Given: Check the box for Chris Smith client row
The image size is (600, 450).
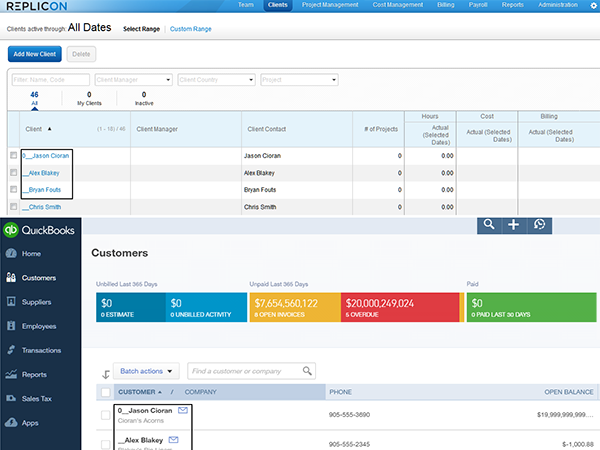Looking at the screenshot, I should (x=13, y=206).
